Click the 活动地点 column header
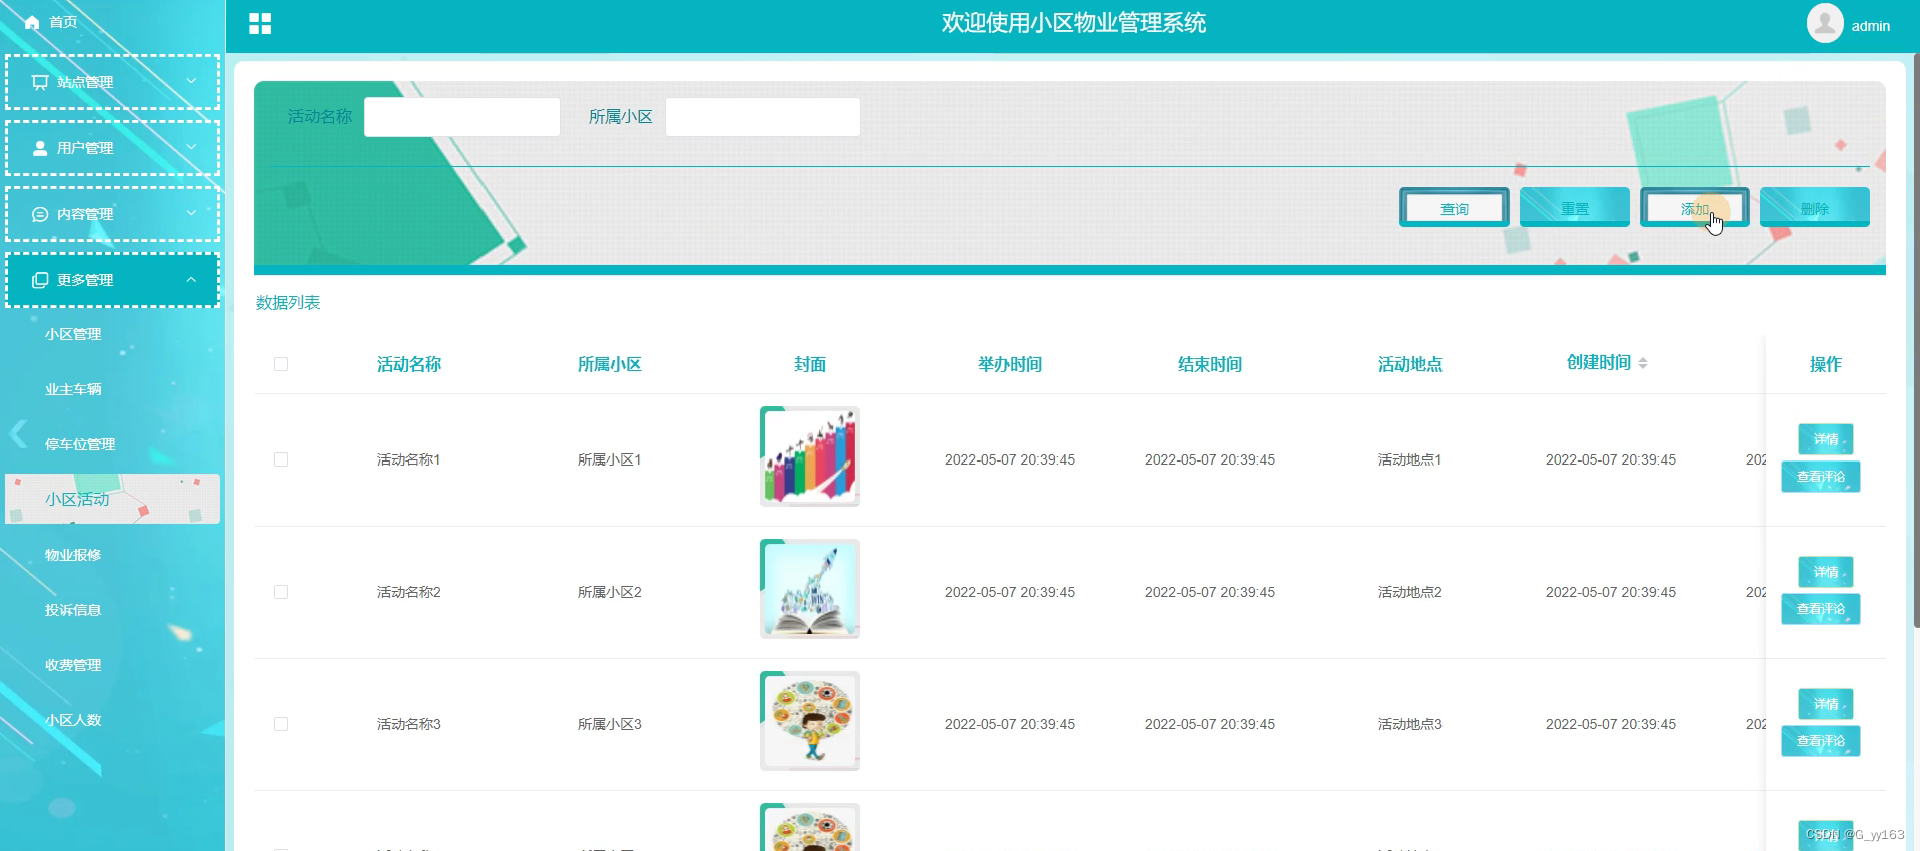This screenshot has height=851, width=1920. click(x=1410, y=364)
